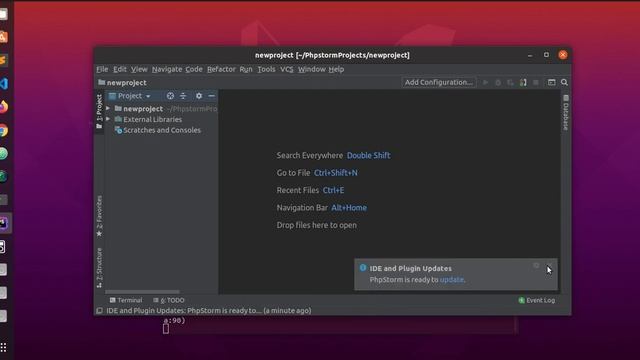Open the project structure window icon
Screen dimensions: 640x360
551,82
